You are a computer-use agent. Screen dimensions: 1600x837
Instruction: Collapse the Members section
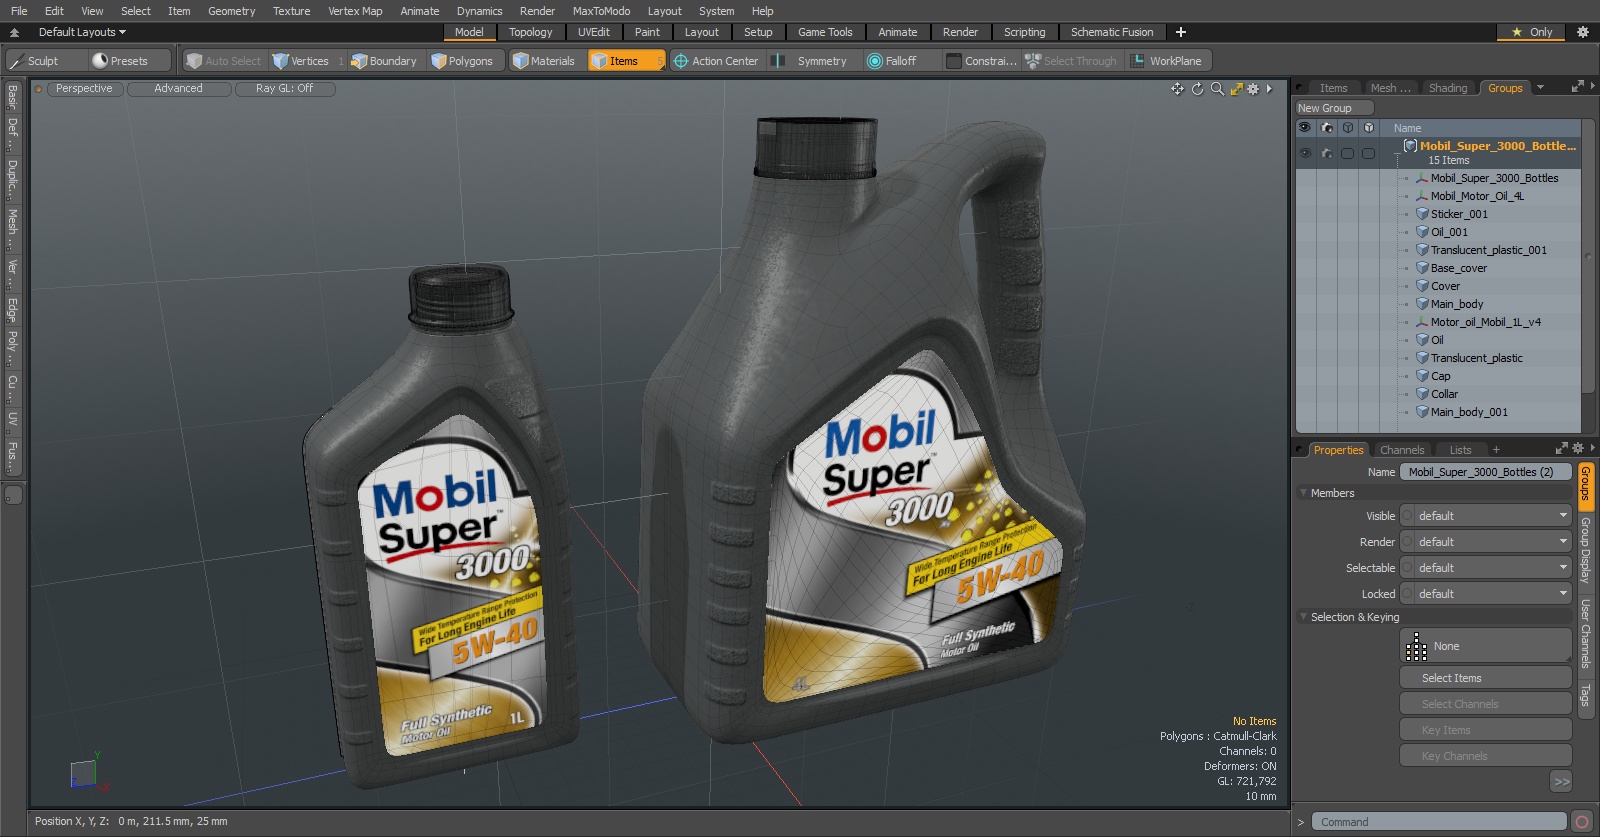tap(1304, 493)
